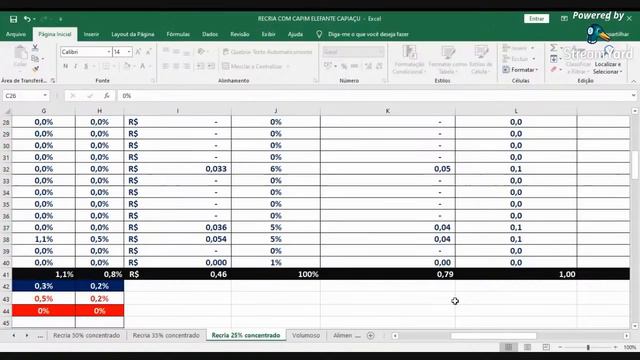This screenshot has width=640, height=360.
Task: Switch to the Fórmulas tab
Action: point(178,34)
